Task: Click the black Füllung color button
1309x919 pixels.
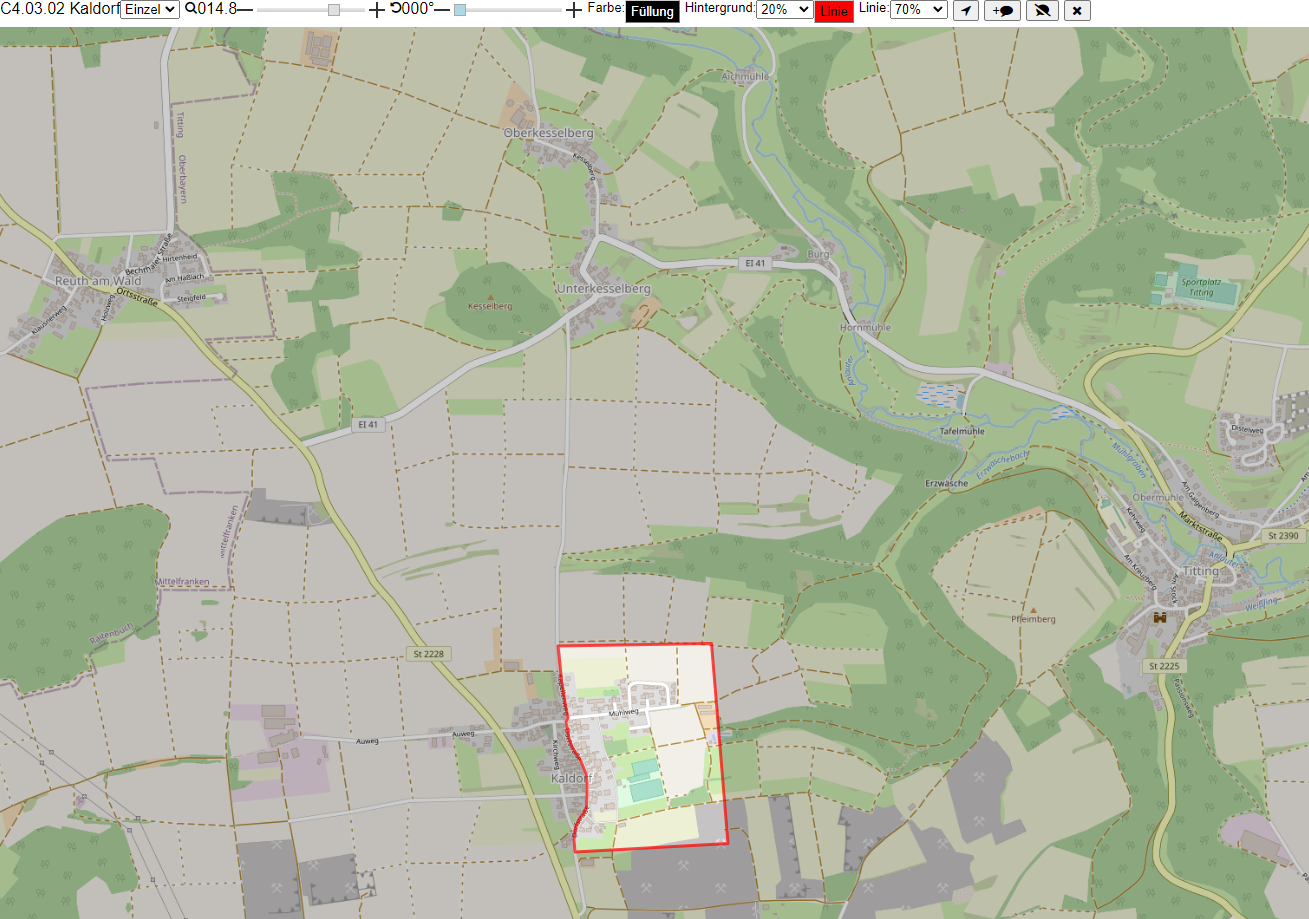Action: click(x=652, y=12)
